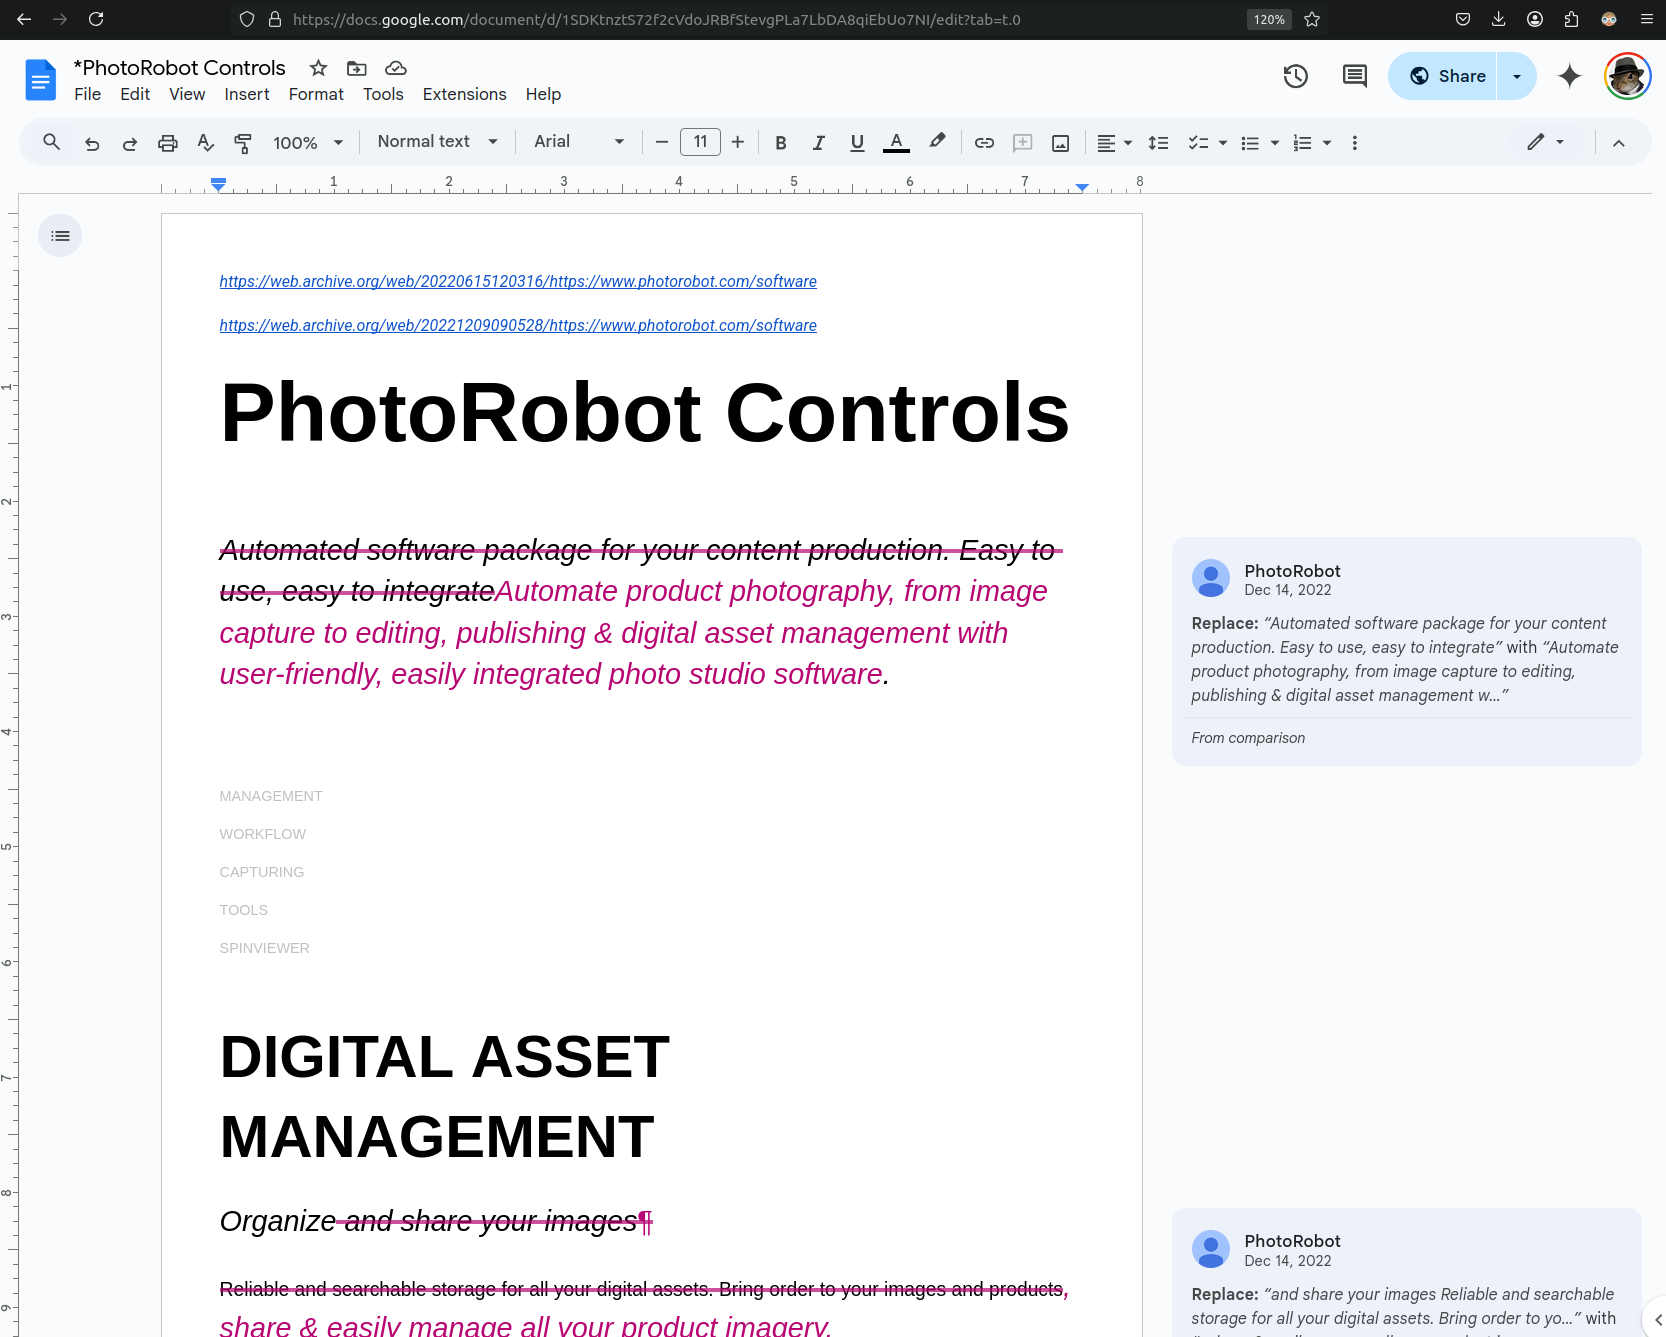Expand numbered list options arrow
The height and width of the screenshot is (1337, 1666).
1327,143
